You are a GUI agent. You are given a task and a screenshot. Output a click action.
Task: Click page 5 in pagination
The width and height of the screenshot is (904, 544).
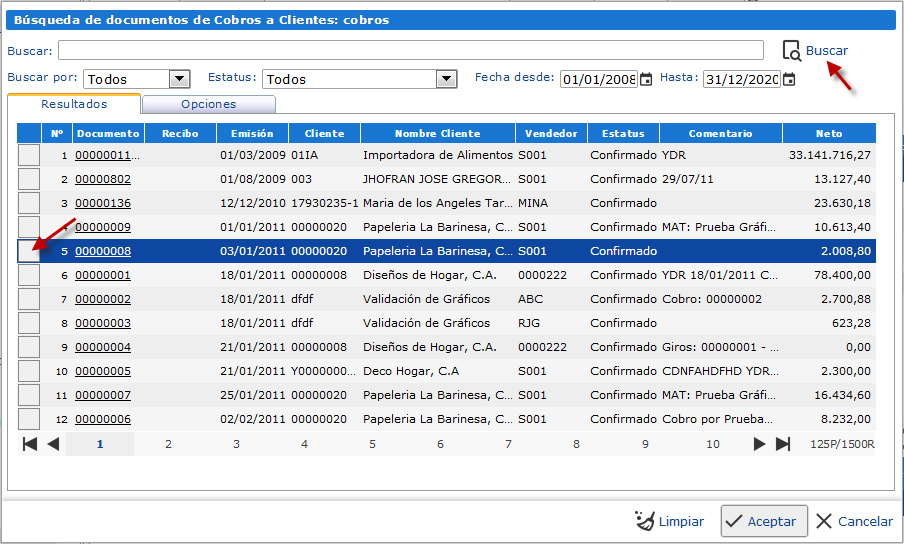coord(372,444)
